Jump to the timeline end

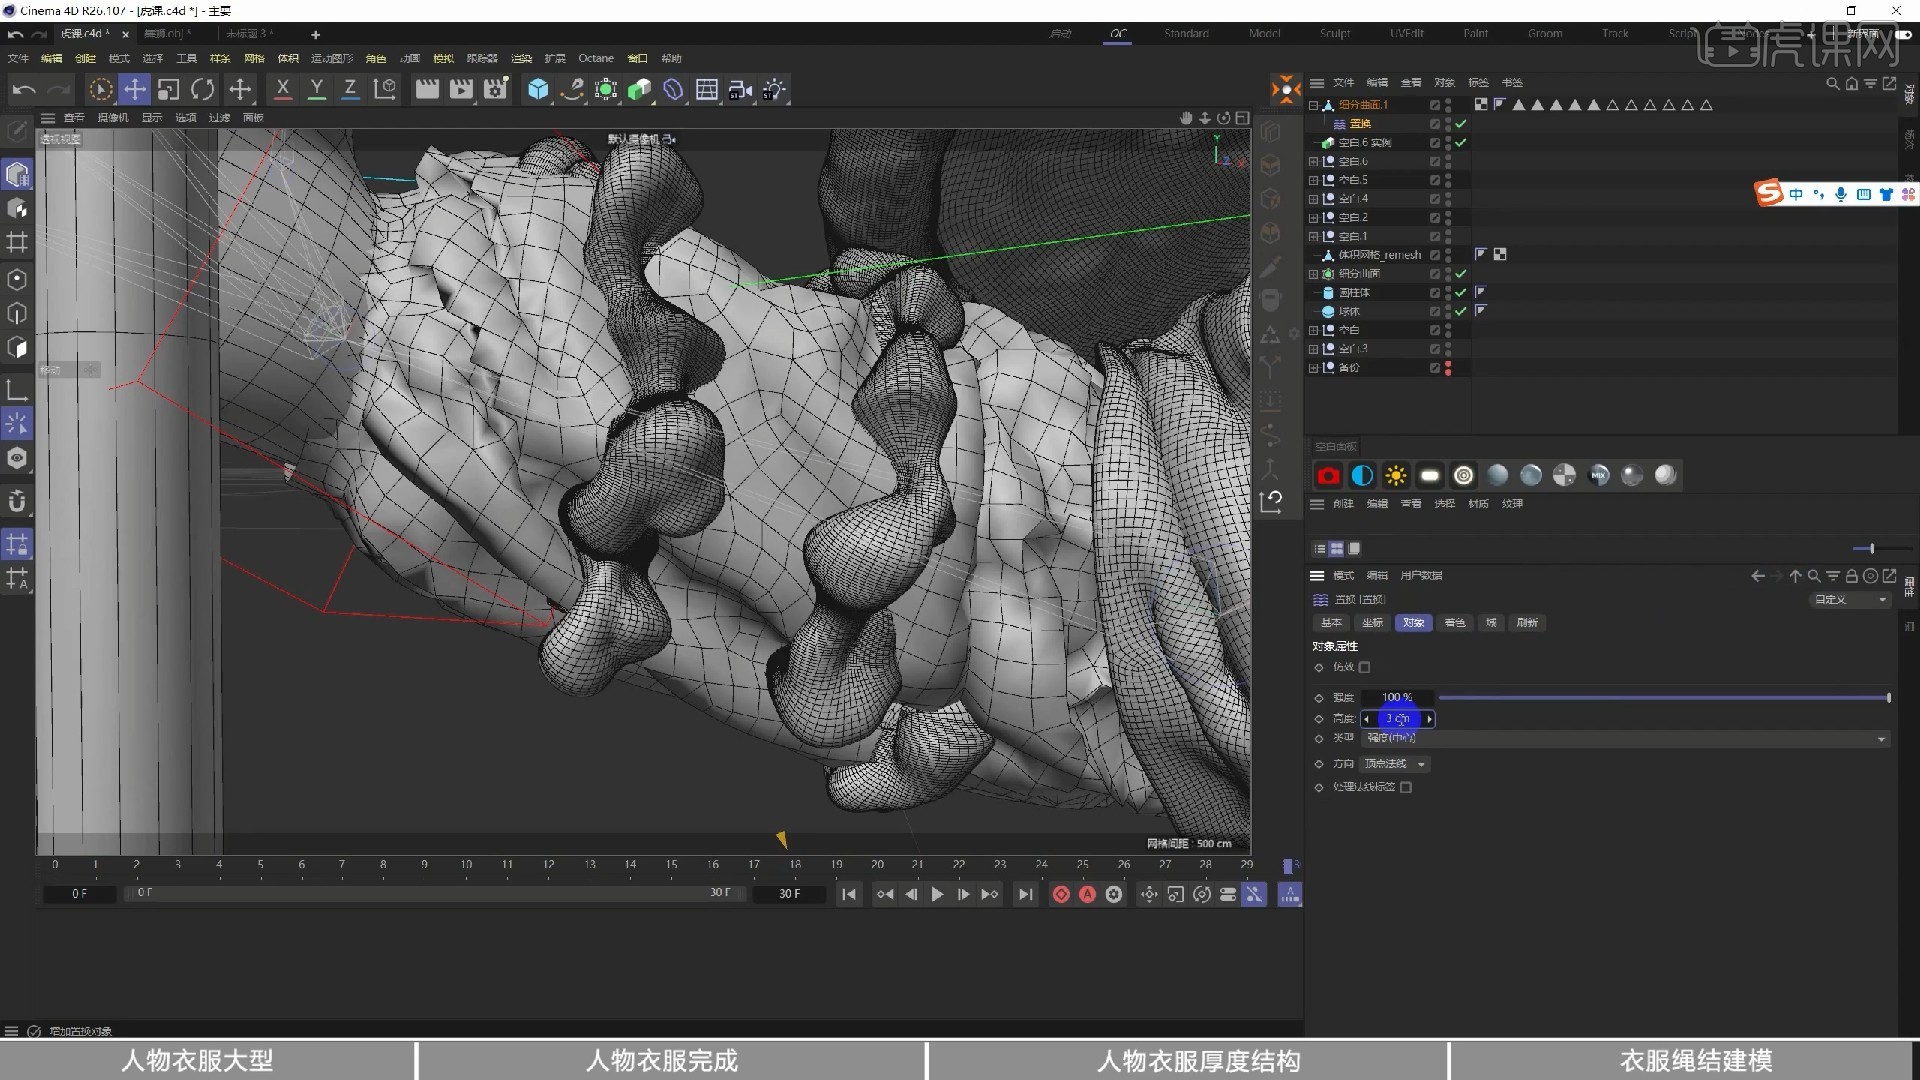point(1025,894)
